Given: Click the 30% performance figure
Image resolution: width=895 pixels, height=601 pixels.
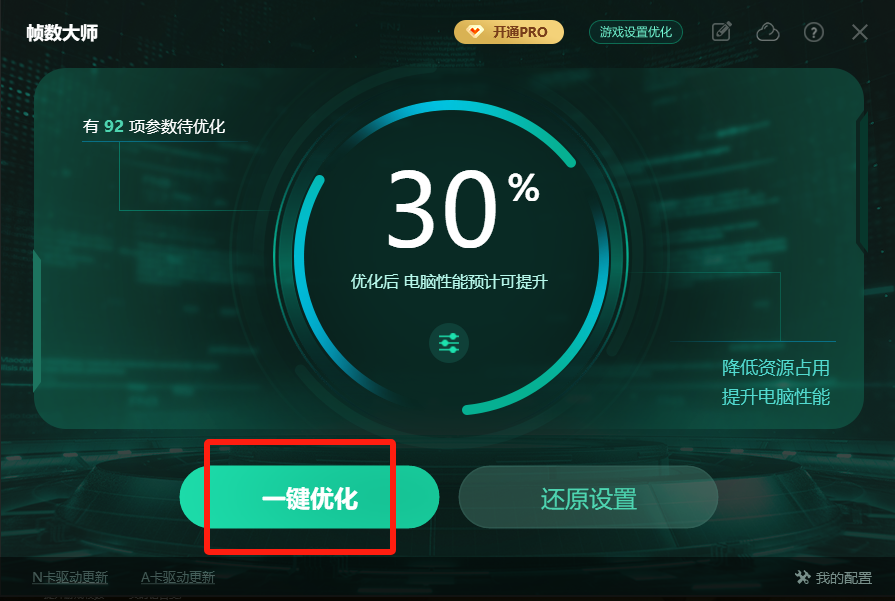Looking at the screenshot, I should pos(463,209).
